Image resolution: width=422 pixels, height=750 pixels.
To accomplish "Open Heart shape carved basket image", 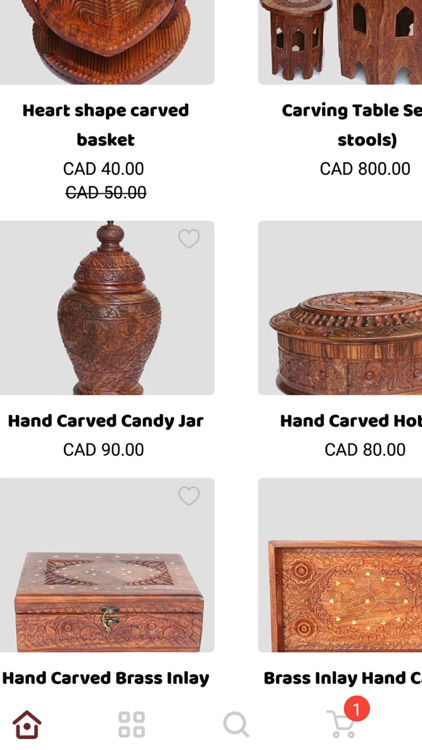I will click(x=107, y=42).
